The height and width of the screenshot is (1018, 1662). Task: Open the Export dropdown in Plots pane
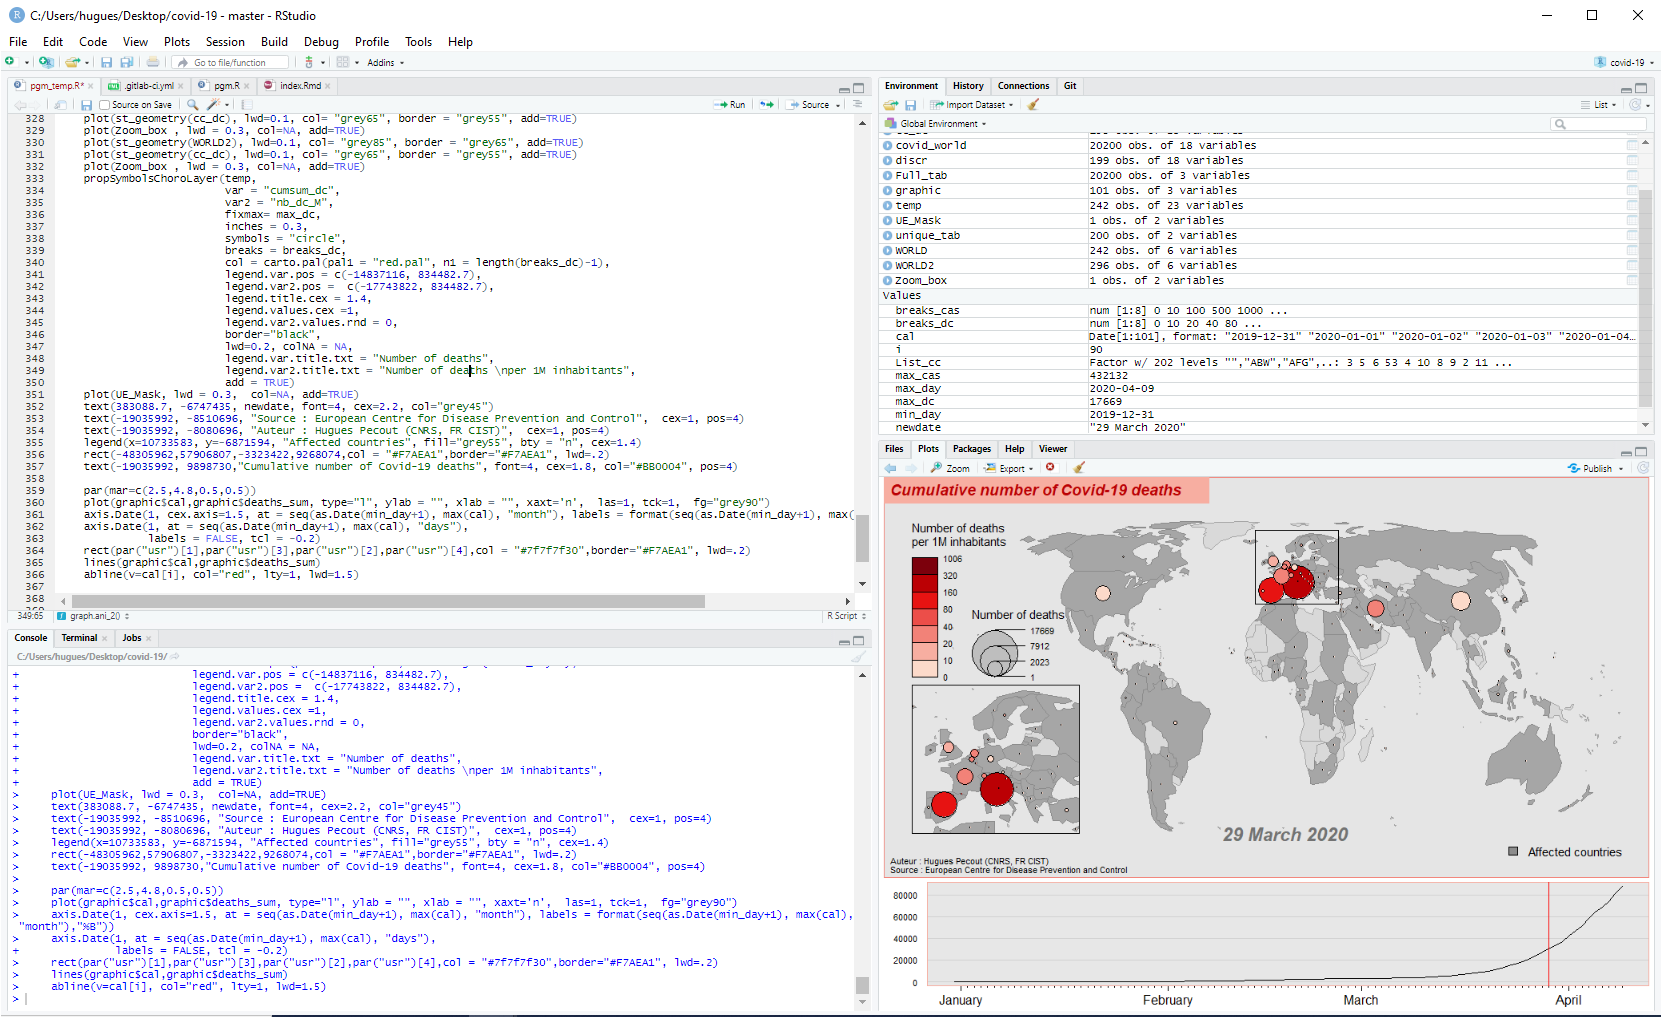tap(1010, 468)
